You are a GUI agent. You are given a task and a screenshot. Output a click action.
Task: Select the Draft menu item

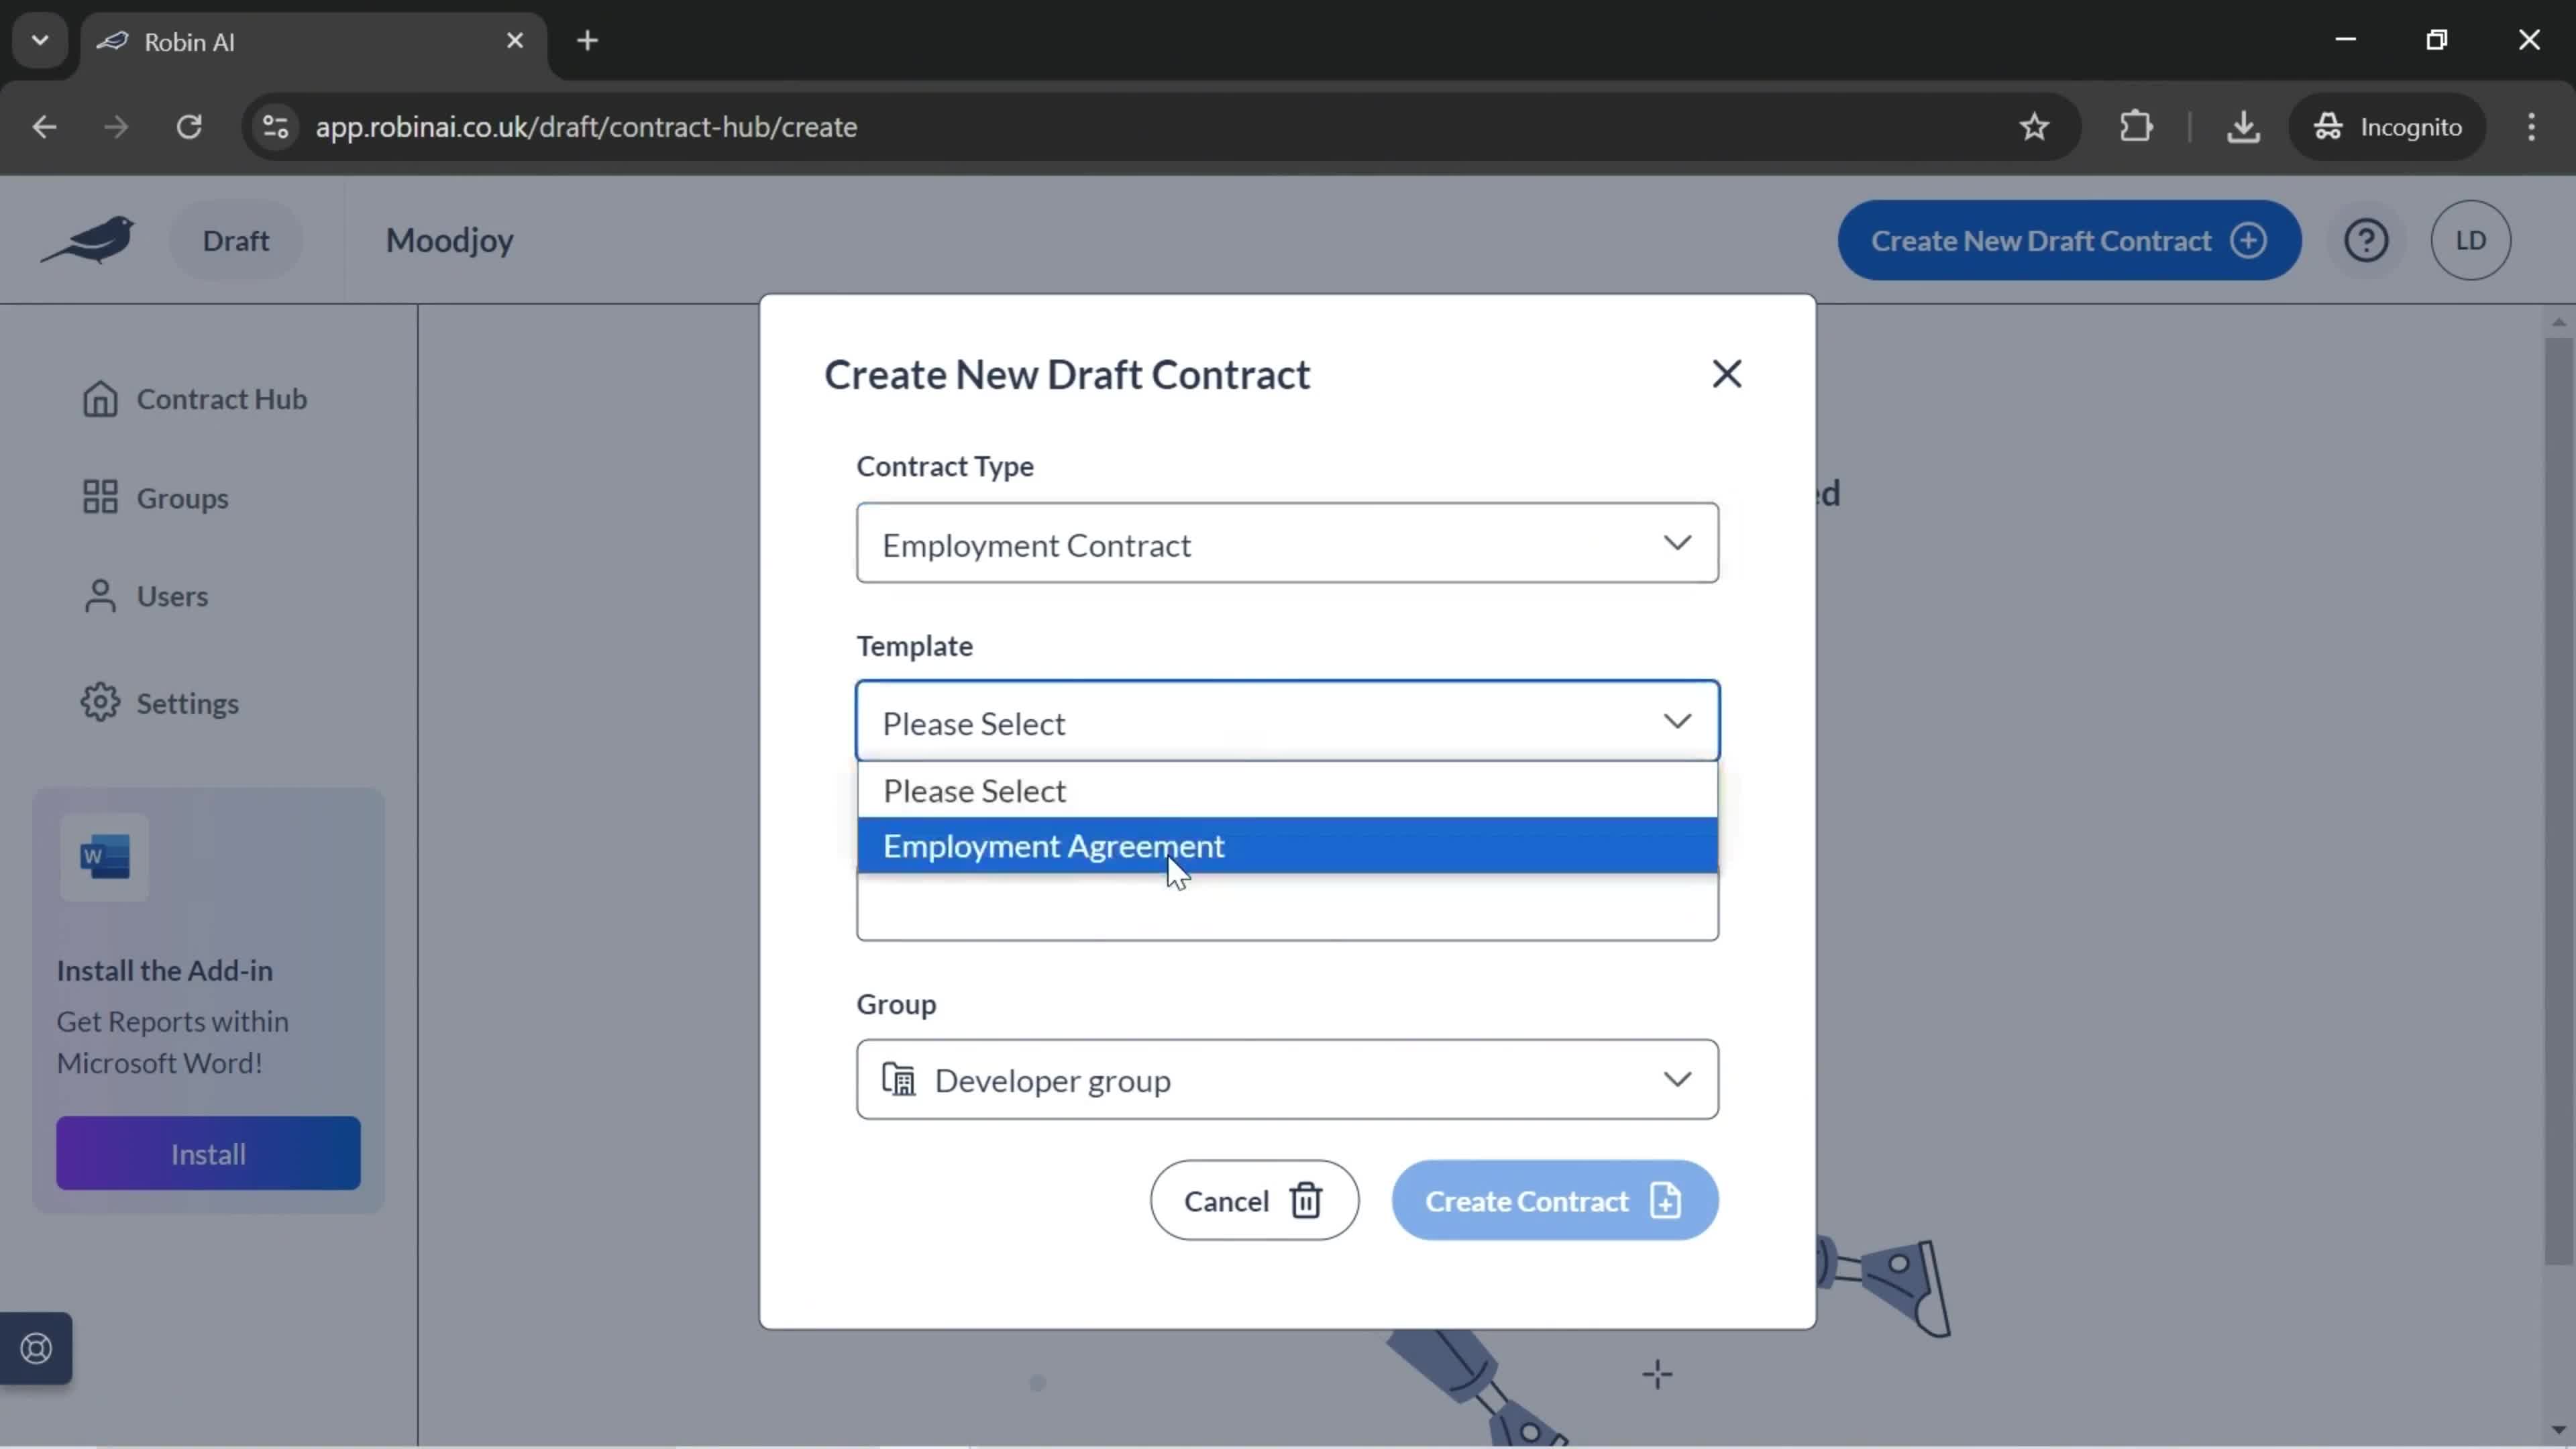[x=235, y=239]
